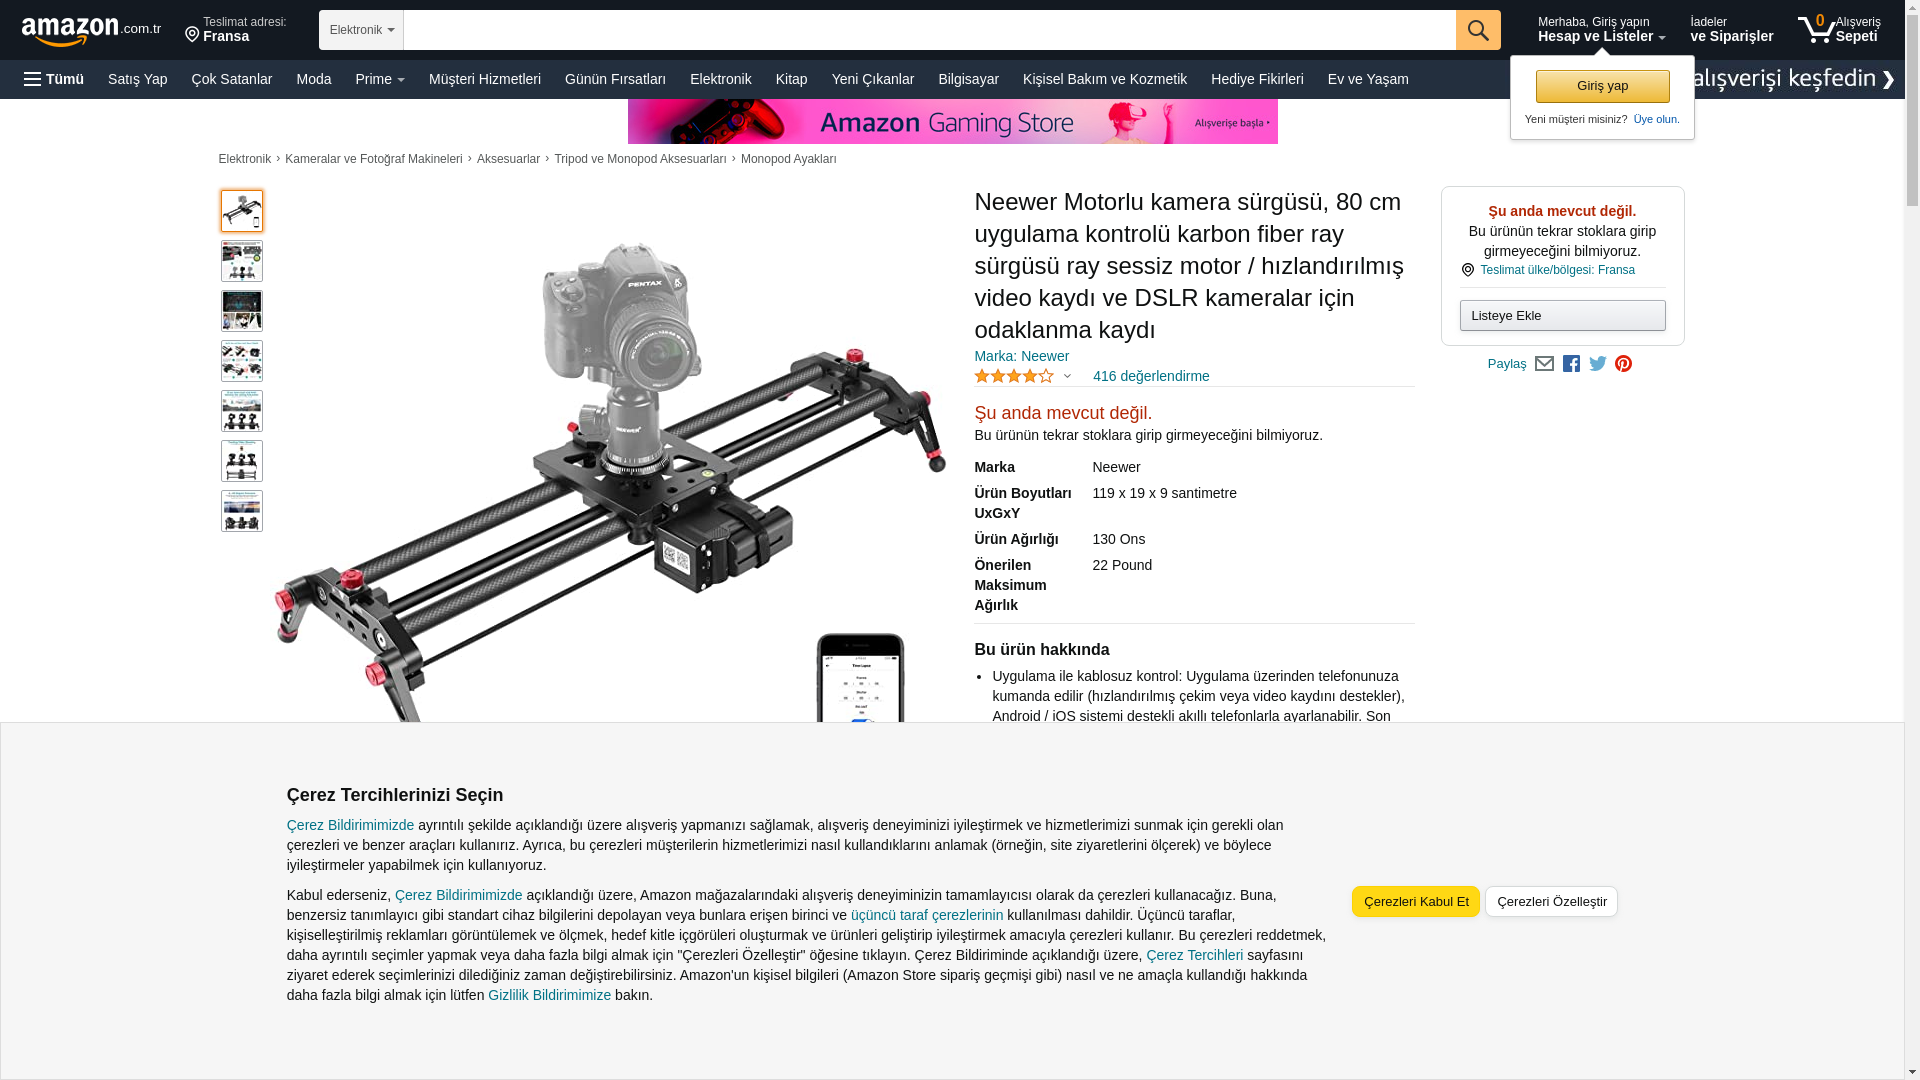Open the Listeye Ekle list dropdown
The height and width of the screenshot is (1080, 1920).
click(x=1562, y=316)
